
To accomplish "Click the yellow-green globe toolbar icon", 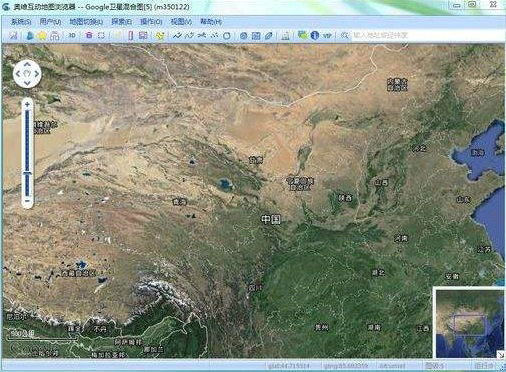I will (x=160, y=35).
